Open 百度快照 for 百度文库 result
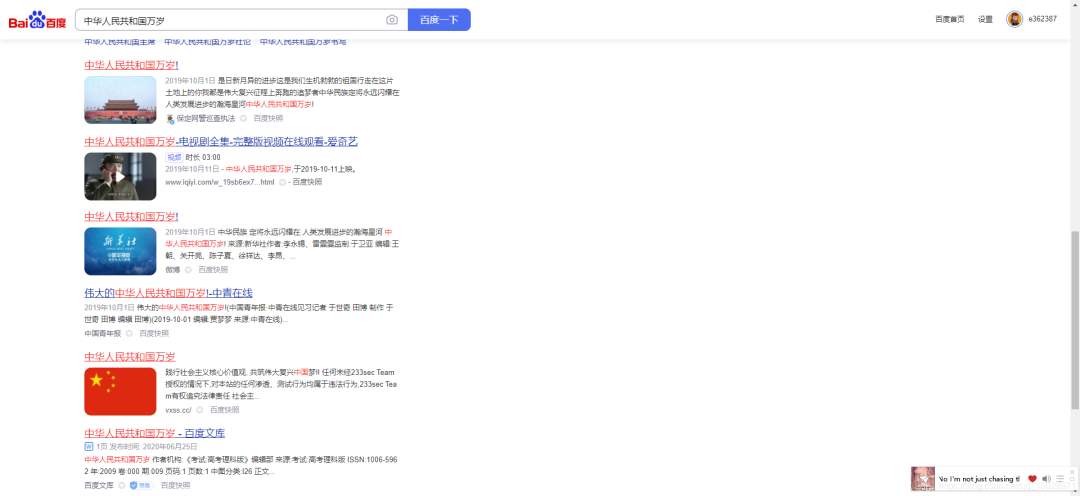The image size is (1080, 496). tap(176, 486)
